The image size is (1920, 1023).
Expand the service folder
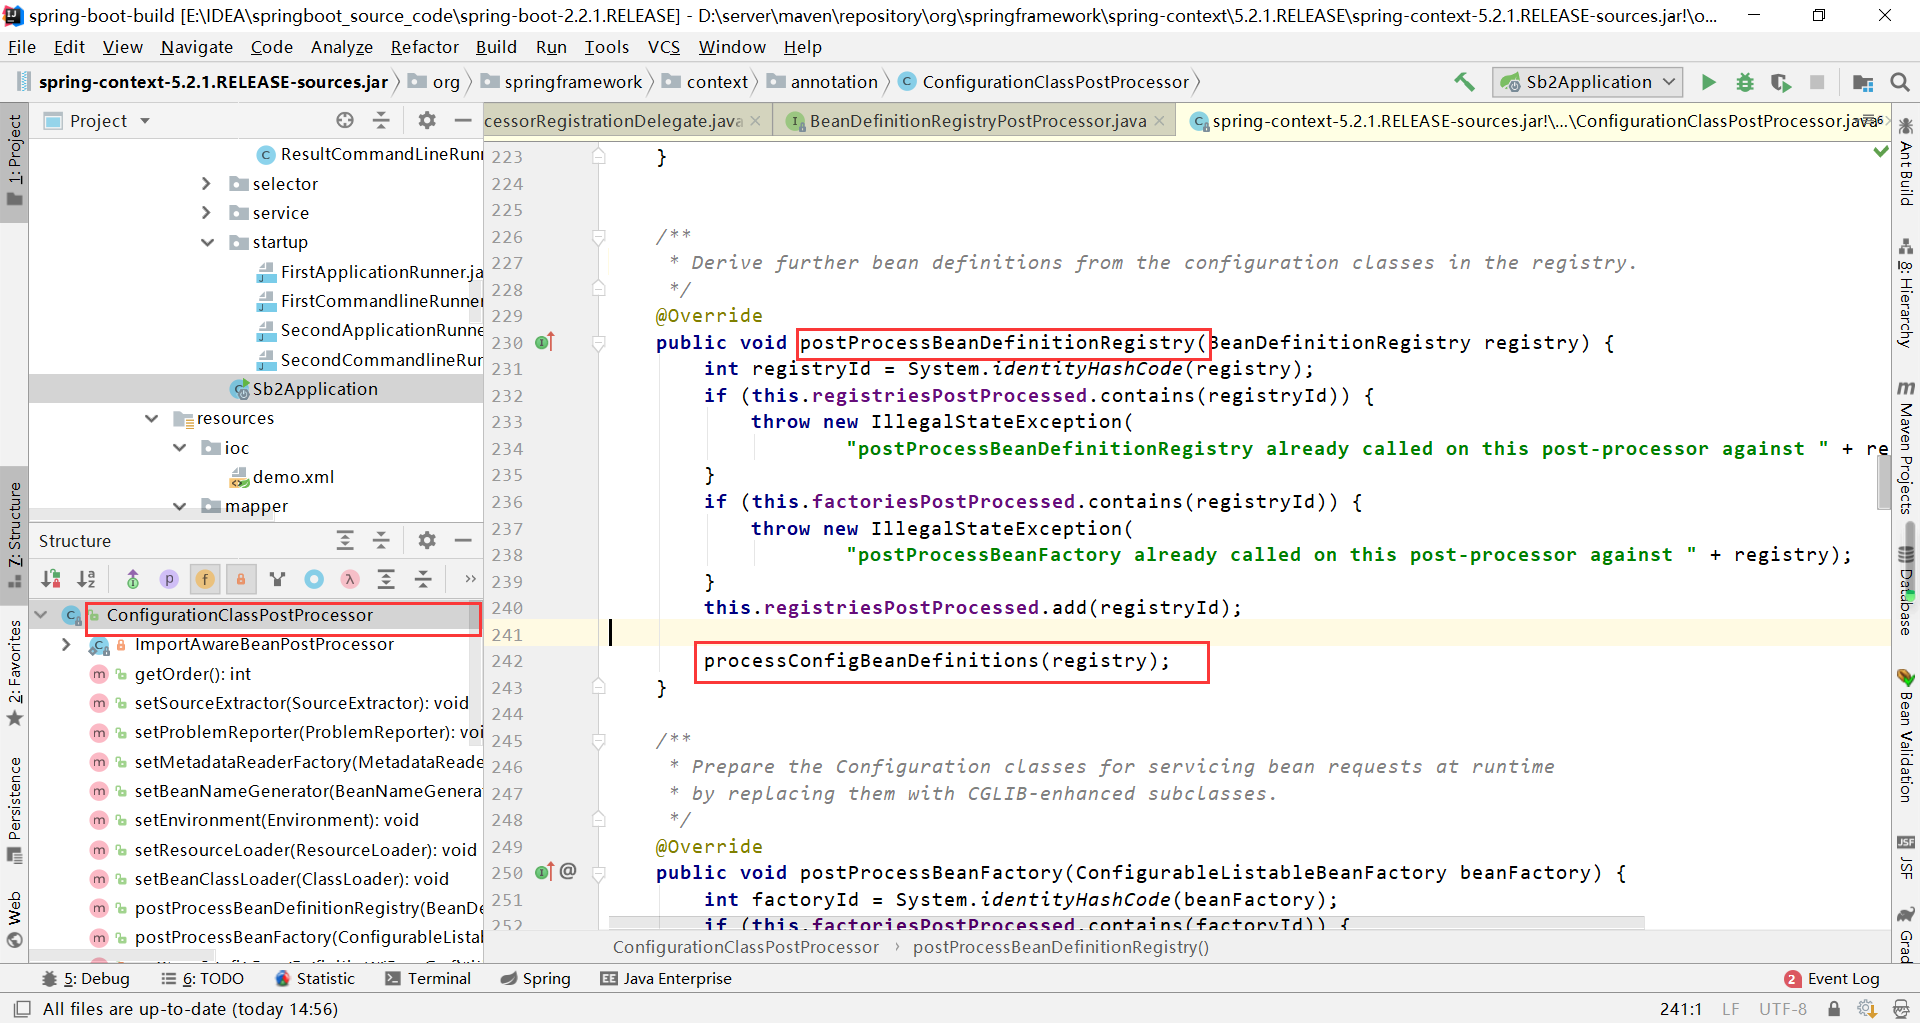206,212
